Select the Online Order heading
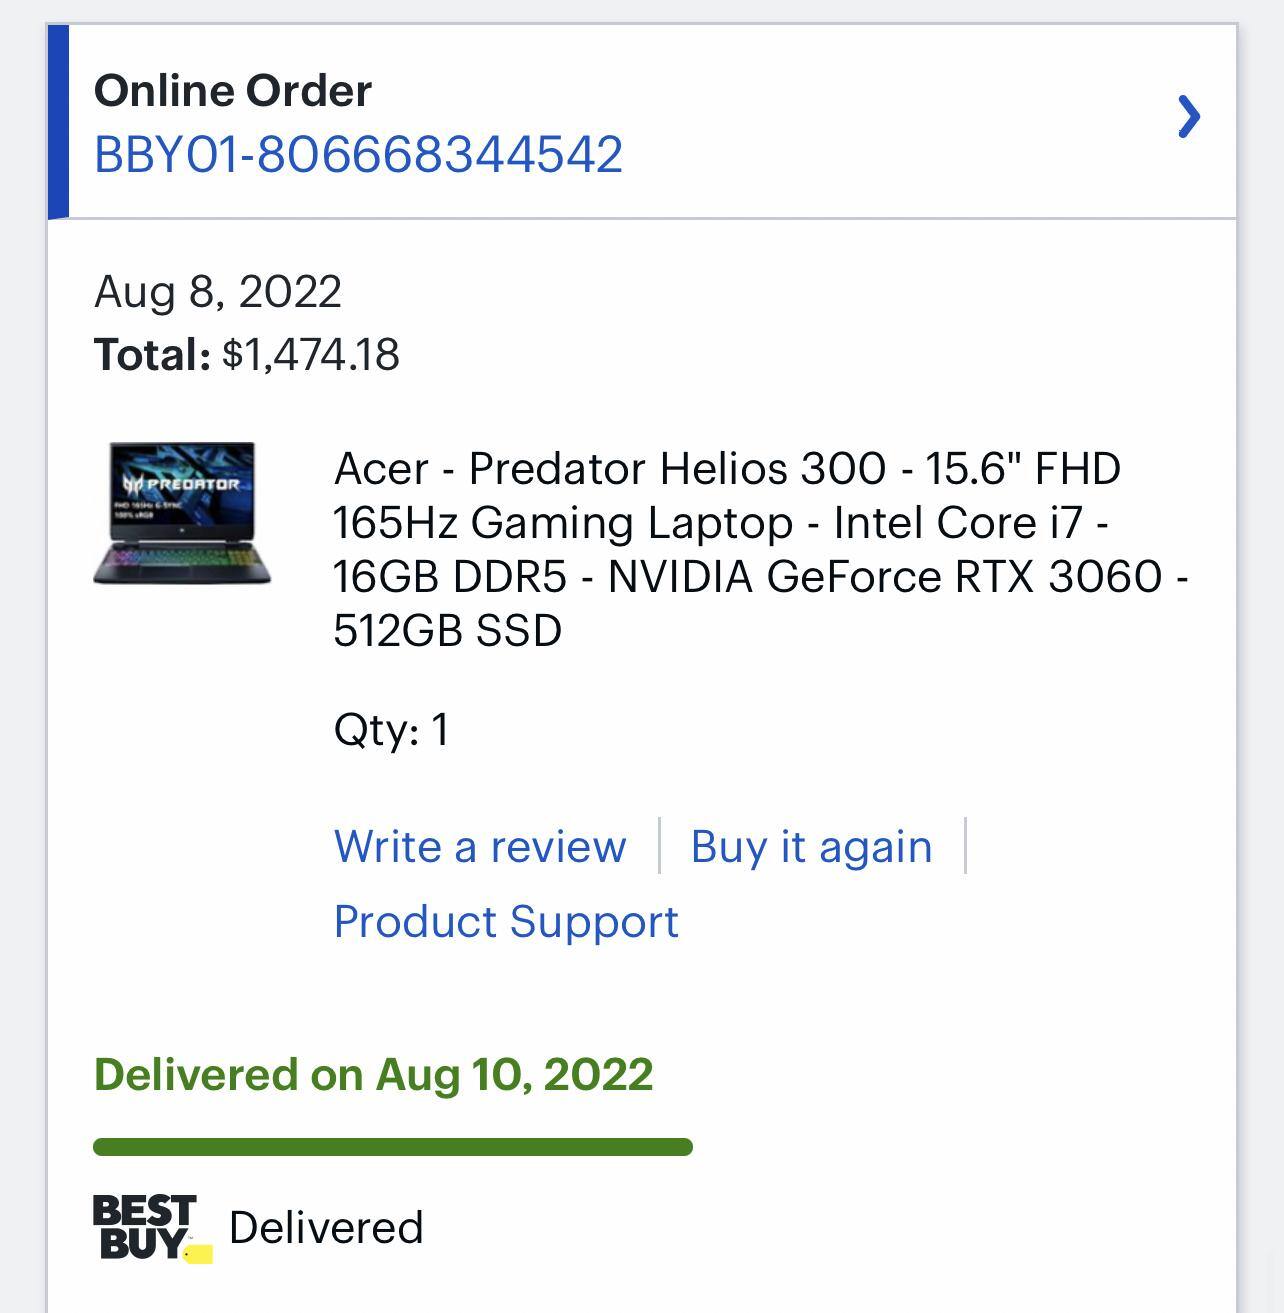This screenshot has width=1284, height=1313. [x=231, y=90]
